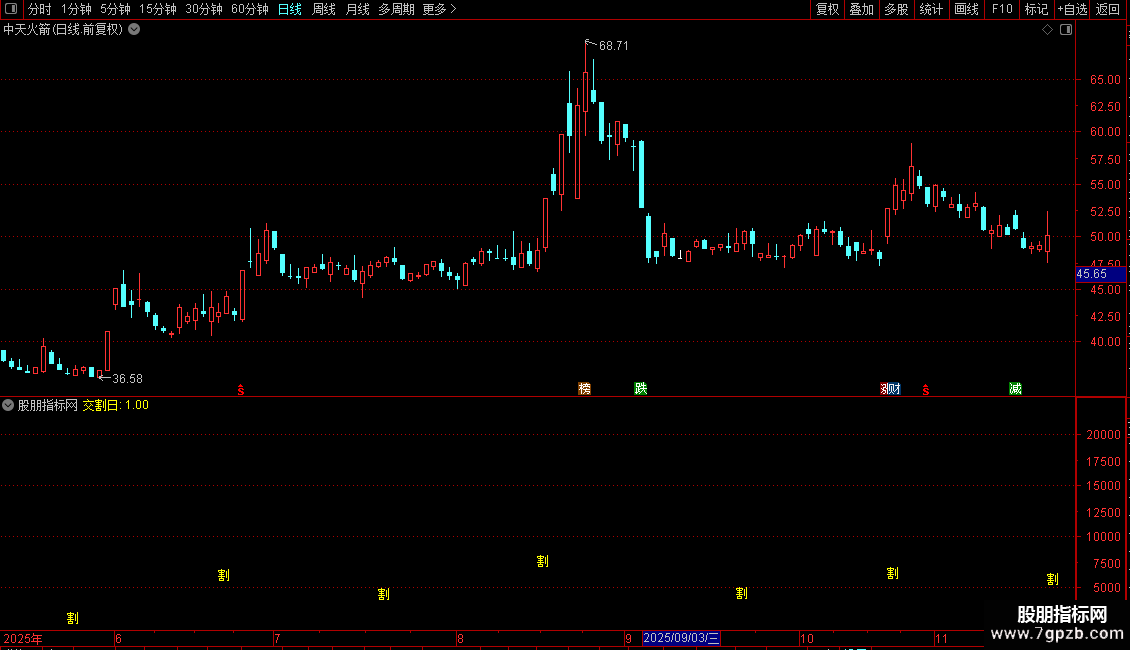This screenshot has width=1130, height=650.
Task: Select the 周线 weekly tab
Action: pos(324,9)
